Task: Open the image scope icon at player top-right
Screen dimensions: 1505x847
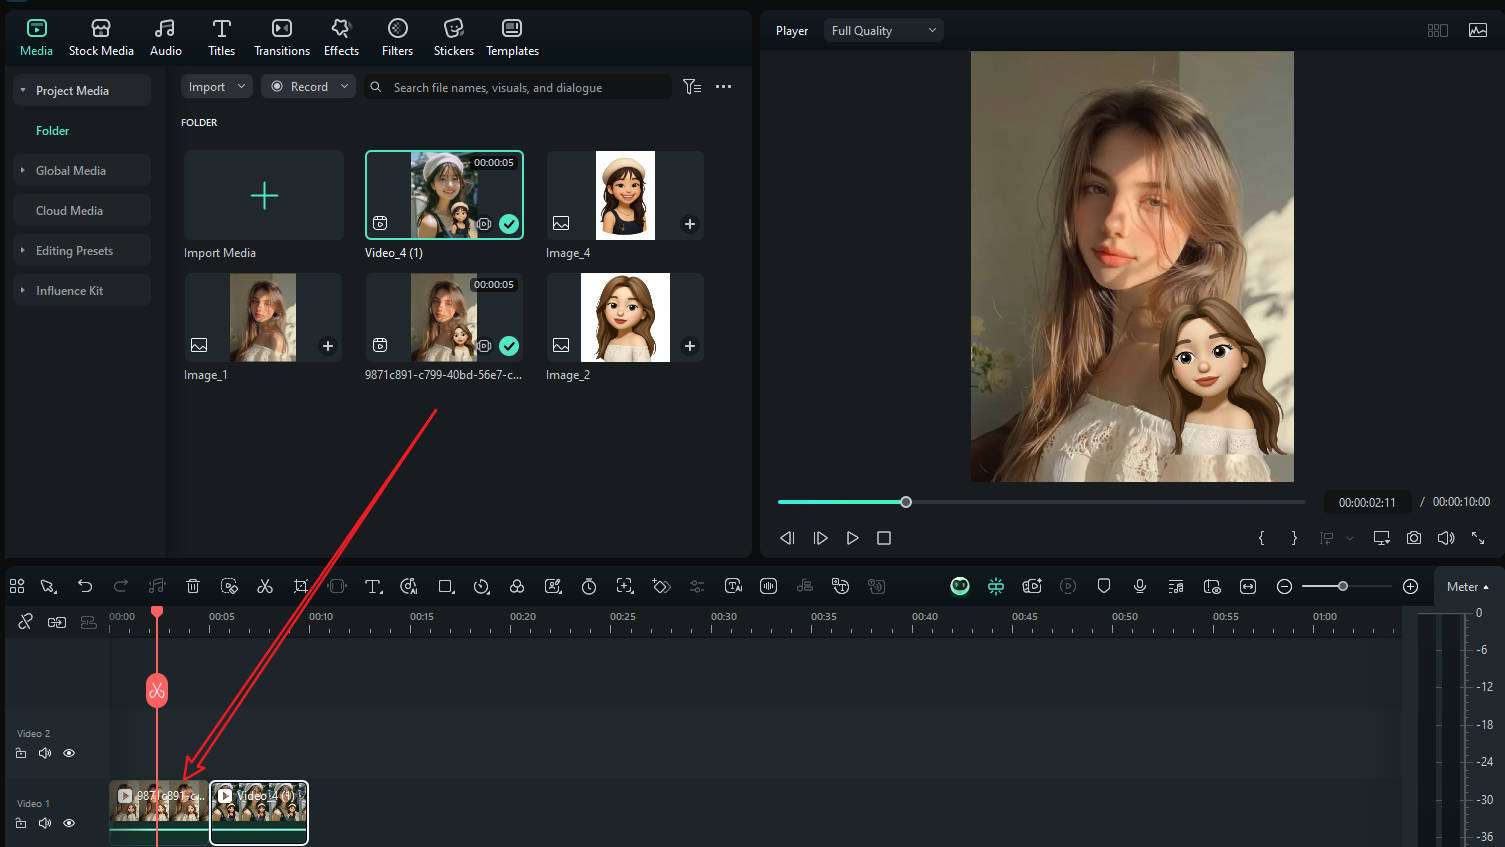Action: [x=1478, y=30]
